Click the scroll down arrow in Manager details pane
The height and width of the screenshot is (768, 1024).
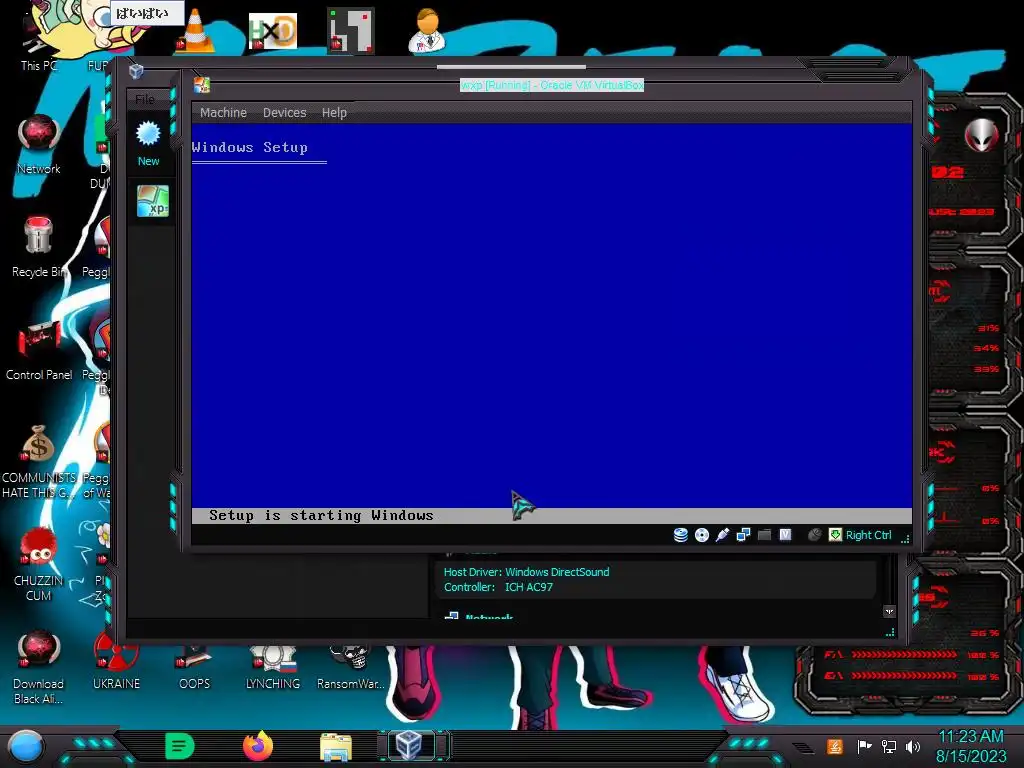pyautogui.click(x=889, y=611)
